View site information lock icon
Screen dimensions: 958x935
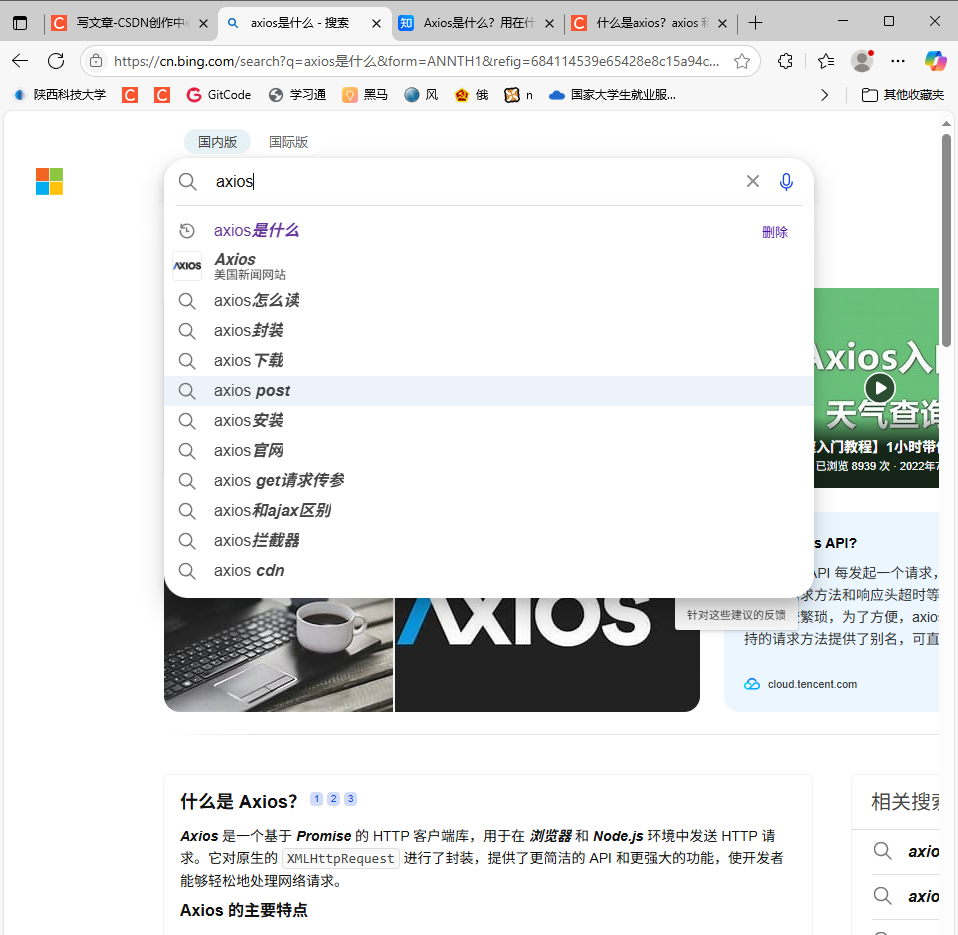(x=96, y=60)
